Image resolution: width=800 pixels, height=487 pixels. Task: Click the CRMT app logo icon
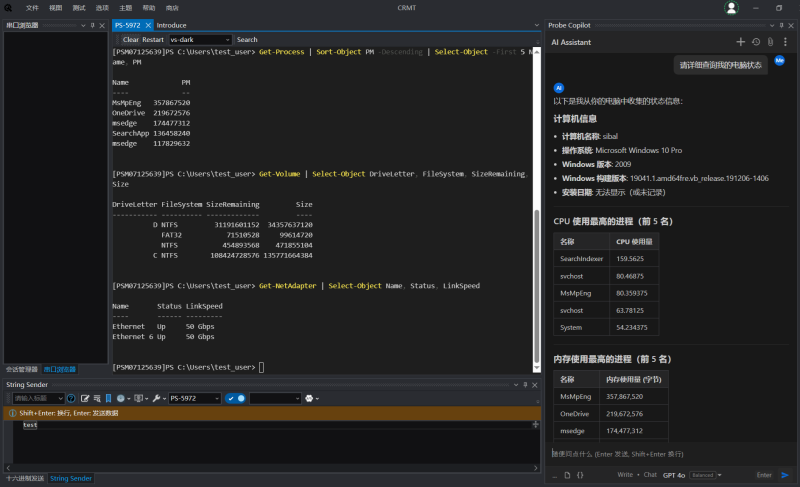[x=8, y=8]
